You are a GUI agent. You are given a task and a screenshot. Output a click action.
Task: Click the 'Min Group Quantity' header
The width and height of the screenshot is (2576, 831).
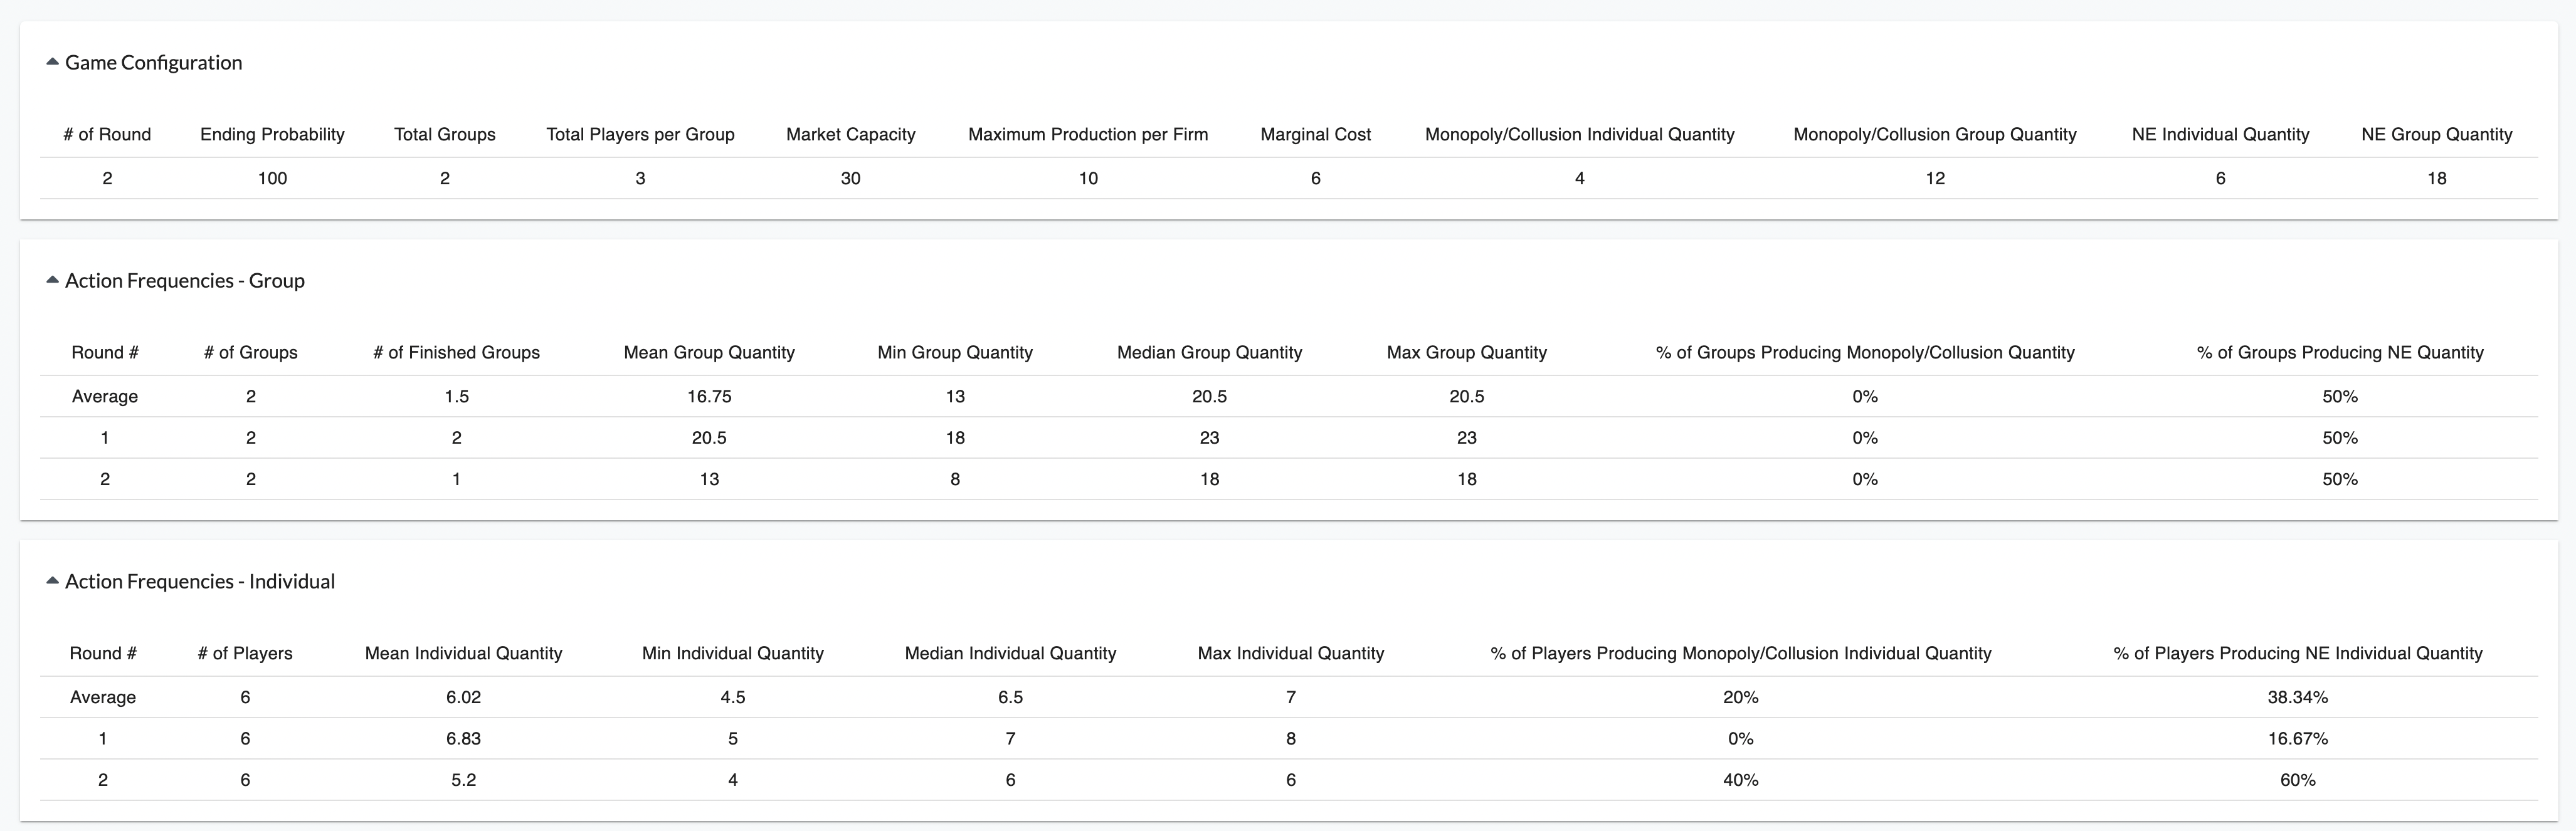[x=955, y=352]
